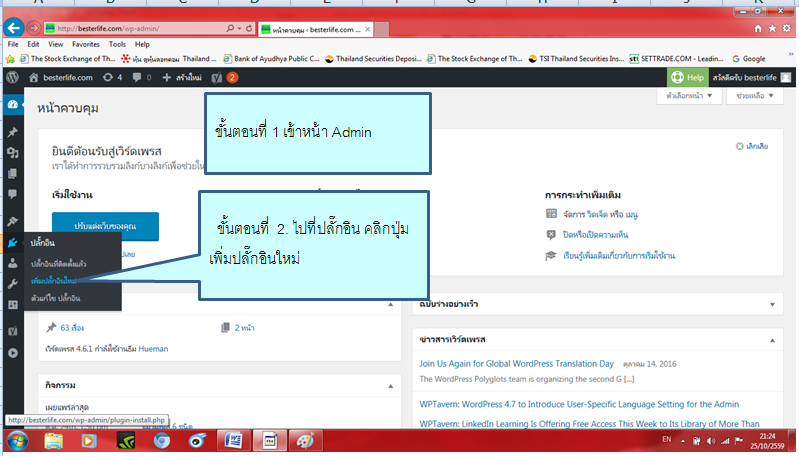Expand the ฉบับร่างอย่างเร็ว quick draft widget
The width and height of the screenshot is (799, 456).
pos(773,305)
